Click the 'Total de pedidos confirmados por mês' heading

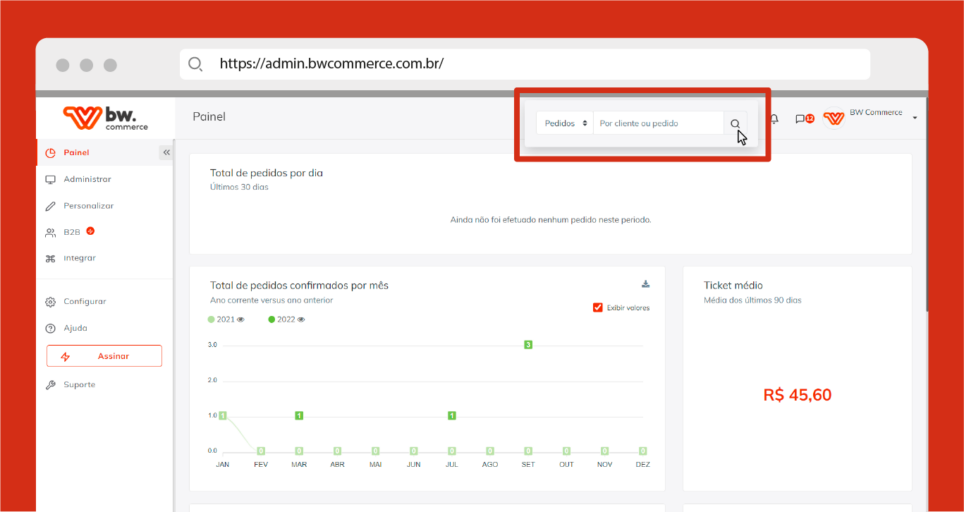point(299,286)
